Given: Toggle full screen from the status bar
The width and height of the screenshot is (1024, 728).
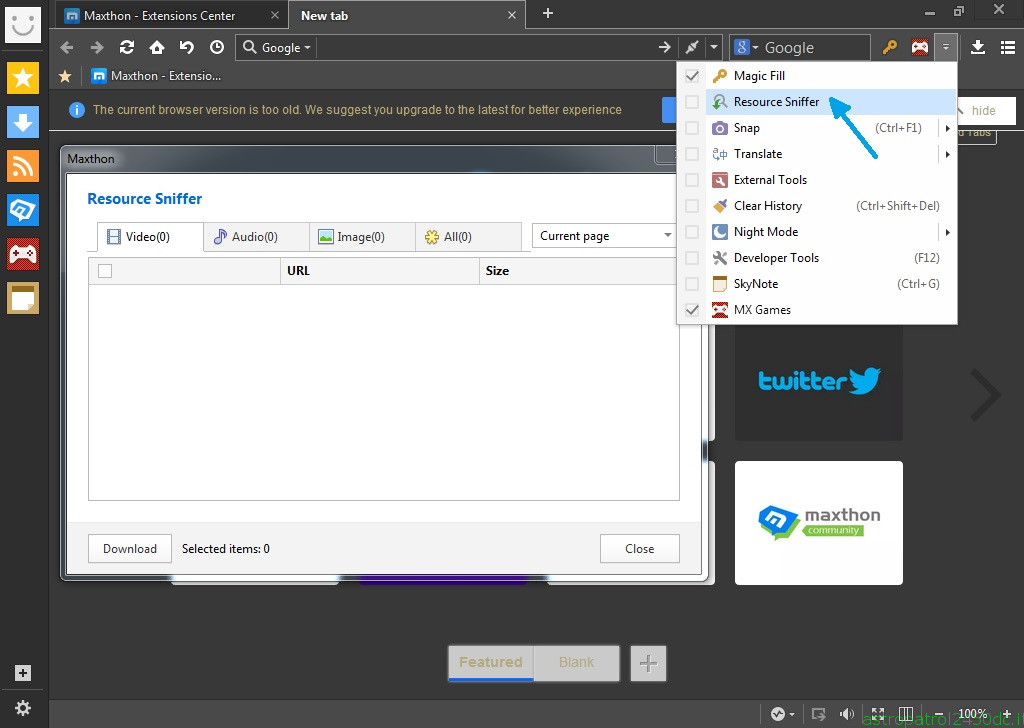Looking at the screenshot, I should (x=878, y=714).
